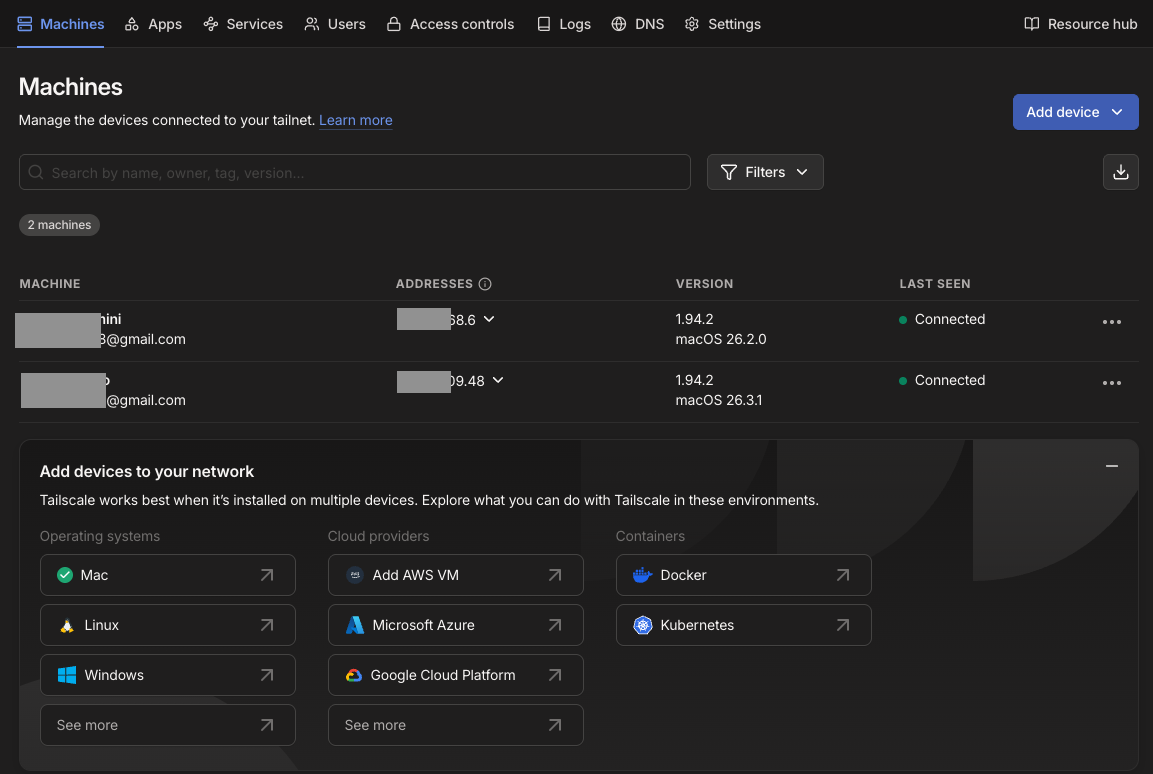This screenshot has height=774, width=1153.
Task: Open the Users tab
Action: click(x=335, y=24)
